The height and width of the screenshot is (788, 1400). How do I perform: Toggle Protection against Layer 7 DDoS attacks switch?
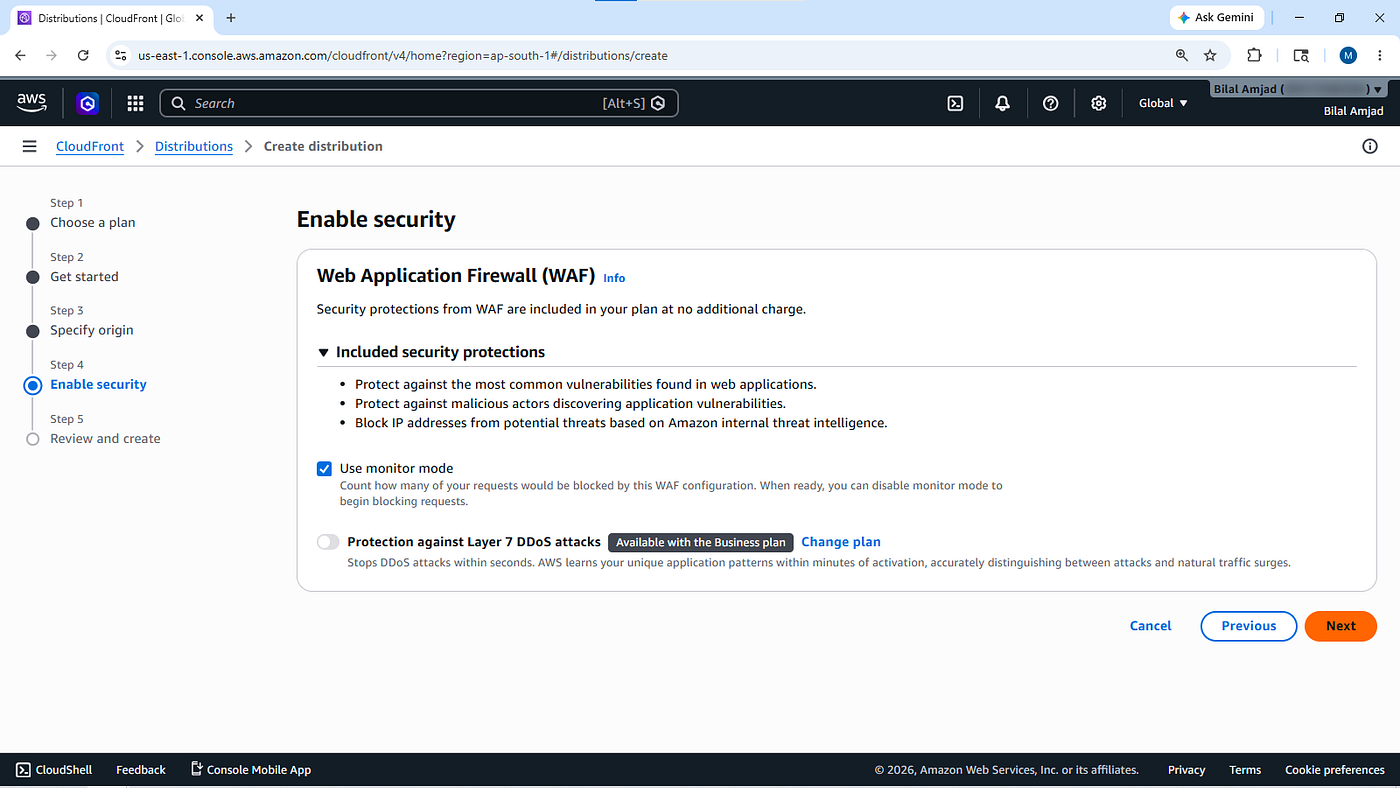328,542
